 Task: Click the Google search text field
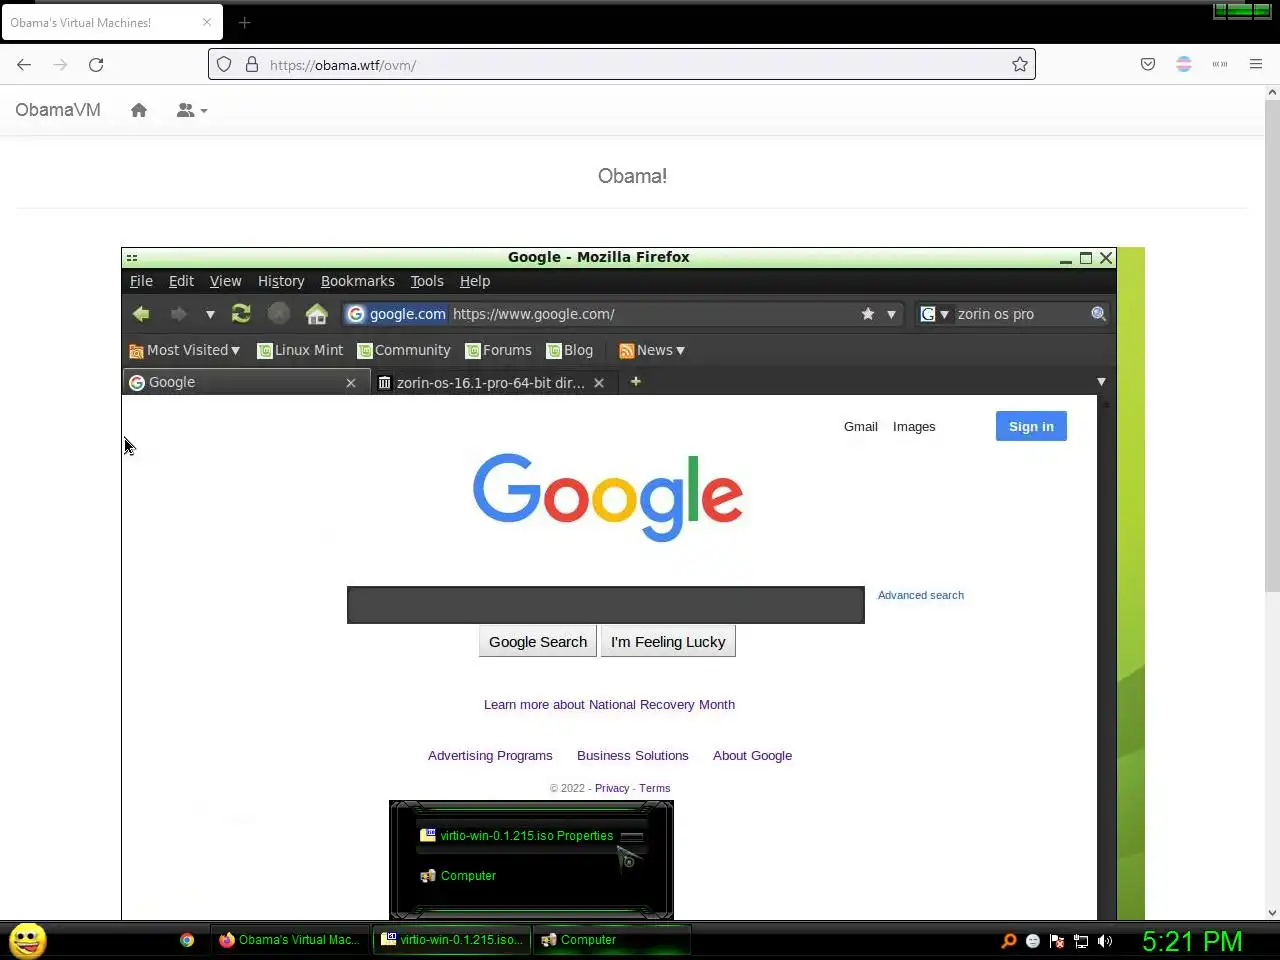click(x=606, y=605)
